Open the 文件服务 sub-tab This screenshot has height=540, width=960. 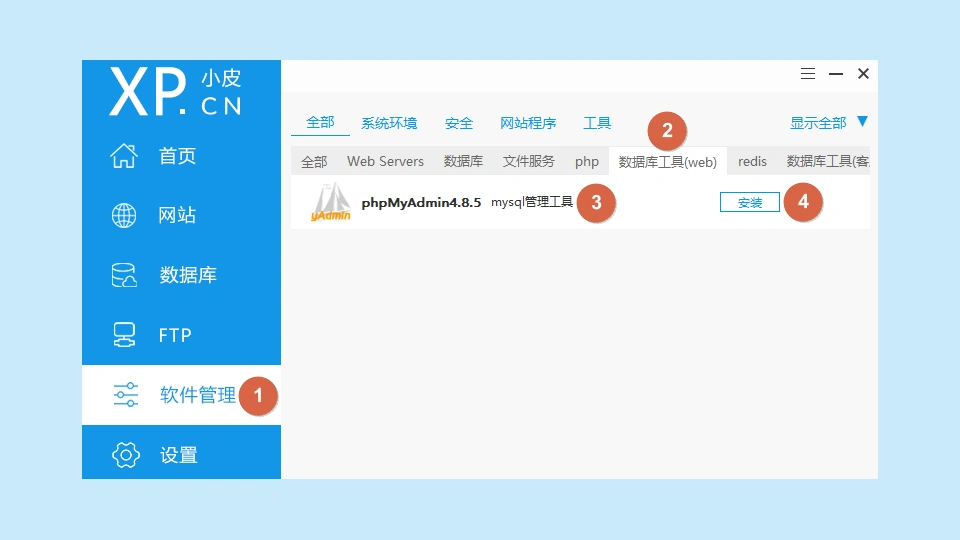point(528,161)
